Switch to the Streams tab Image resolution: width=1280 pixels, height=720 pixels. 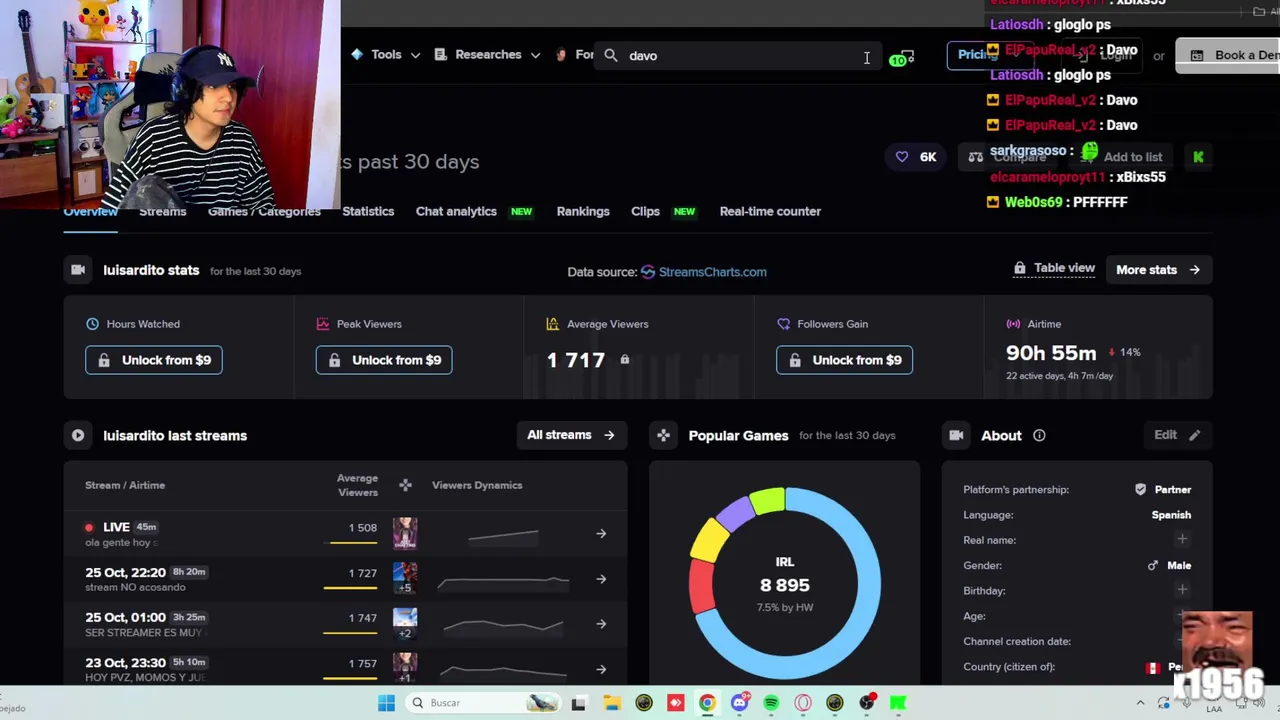click(163, 211)
